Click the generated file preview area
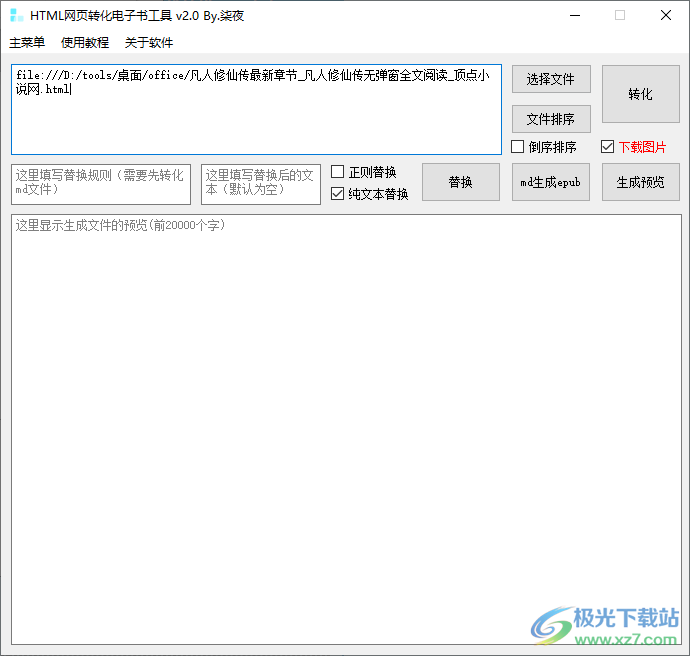The height and width of the screenshot is (656, 690). click(x=347, y=429)
